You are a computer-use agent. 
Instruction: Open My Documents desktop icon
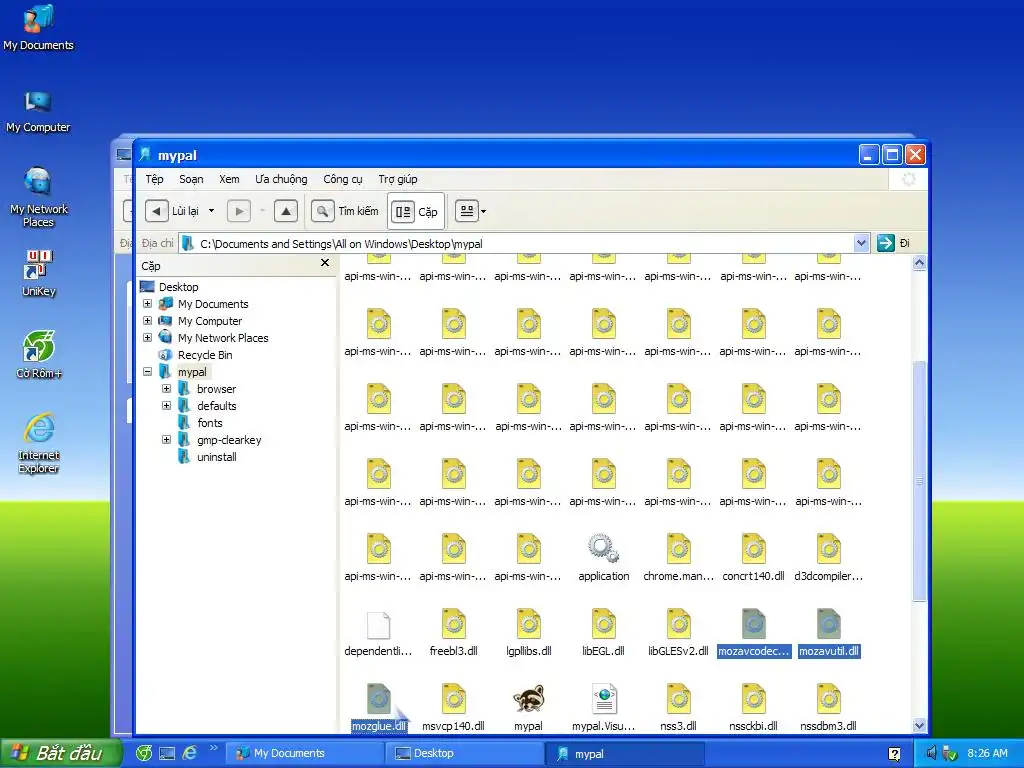pos(38,29)
